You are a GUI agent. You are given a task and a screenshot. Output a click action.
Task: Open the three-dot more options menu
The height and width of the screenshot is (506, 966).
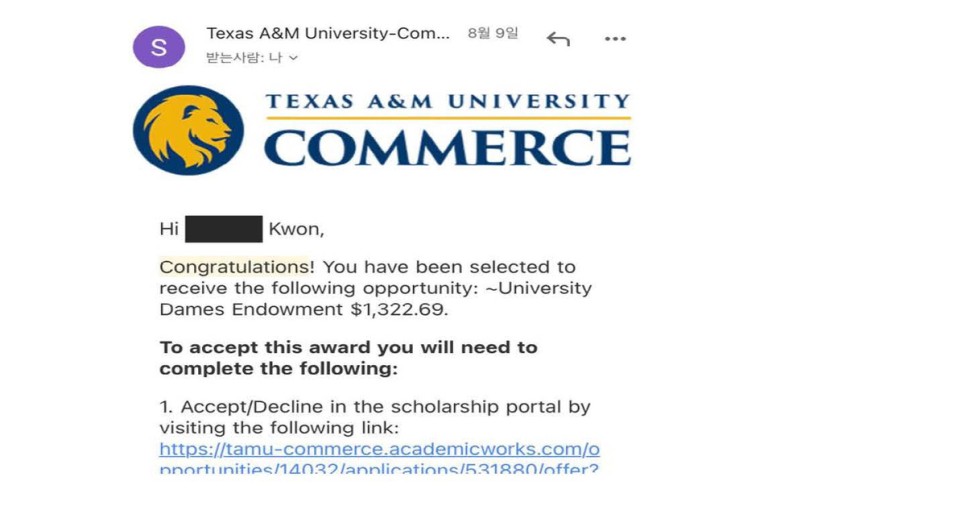point(615,39)
